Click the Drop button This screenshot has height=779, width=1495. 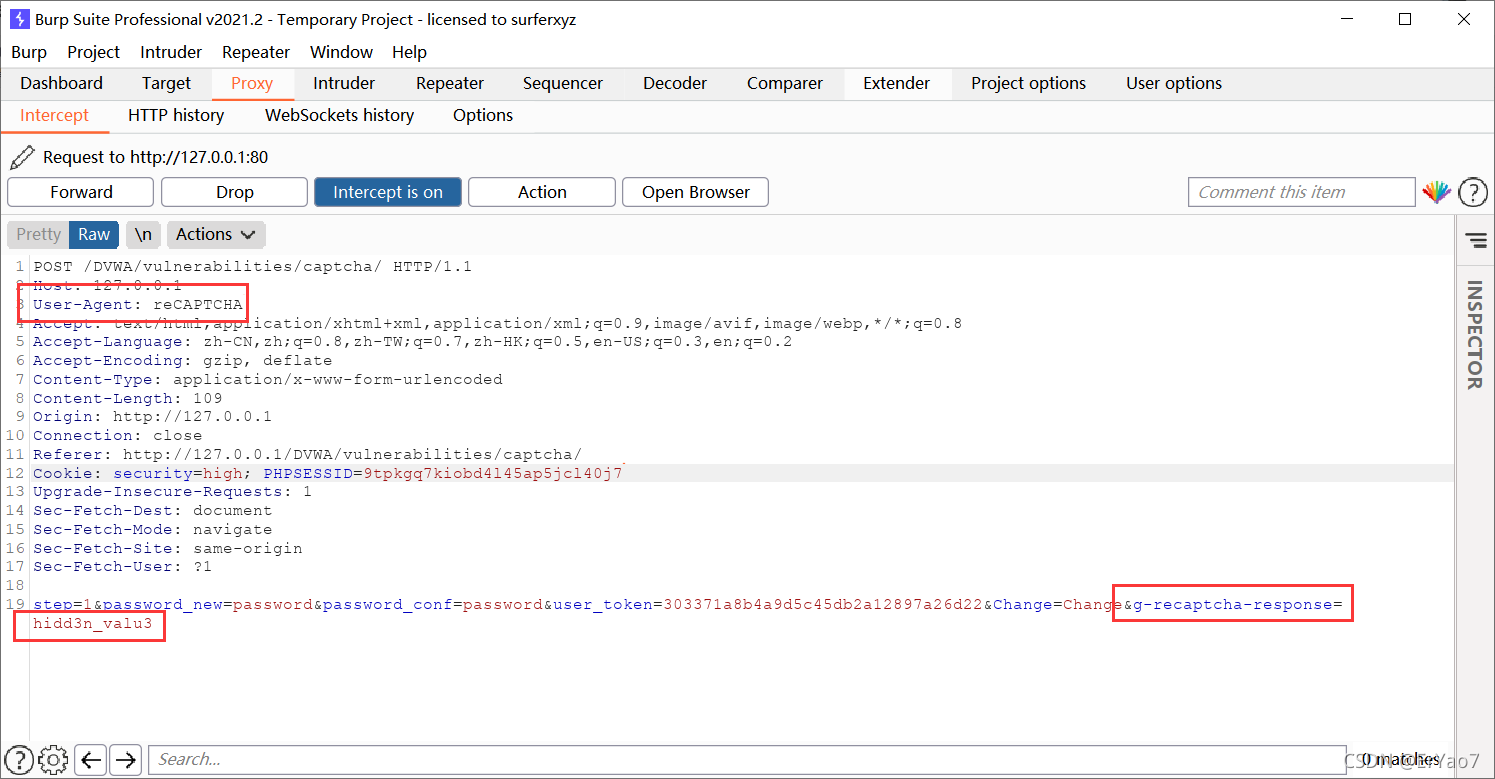pos(235,192)
